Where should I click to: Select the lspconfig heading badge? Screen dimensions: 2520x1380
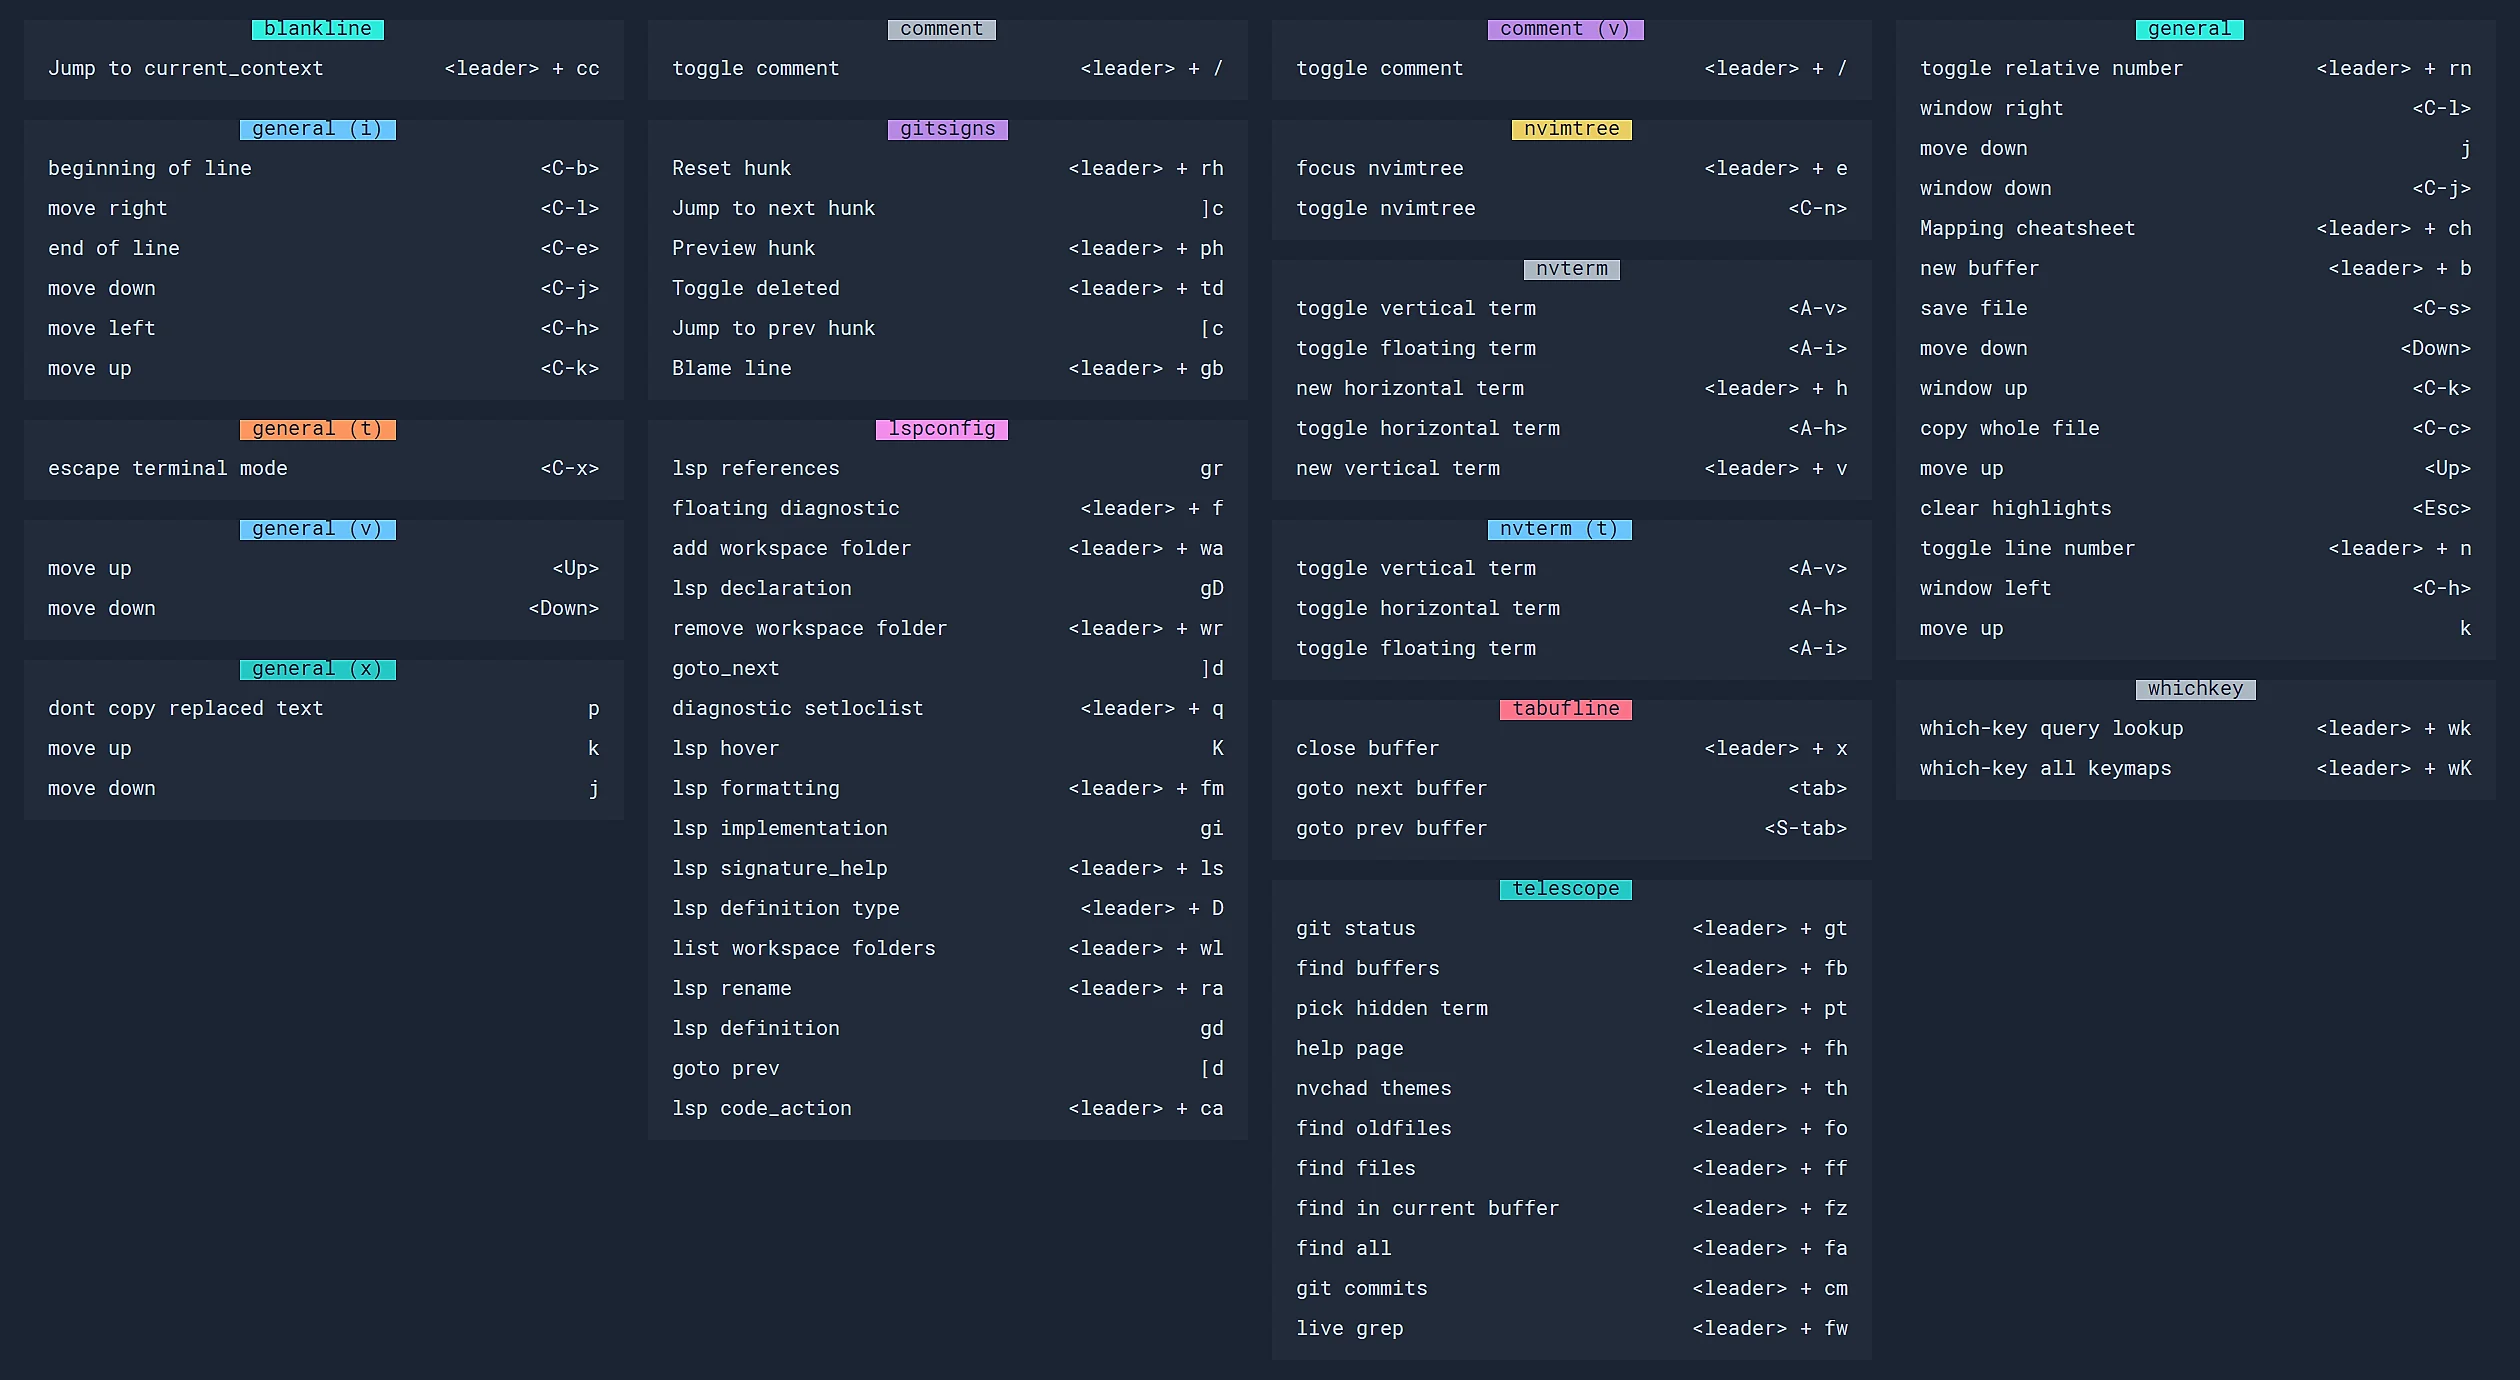pyautogui.click(x=941, y=429)
